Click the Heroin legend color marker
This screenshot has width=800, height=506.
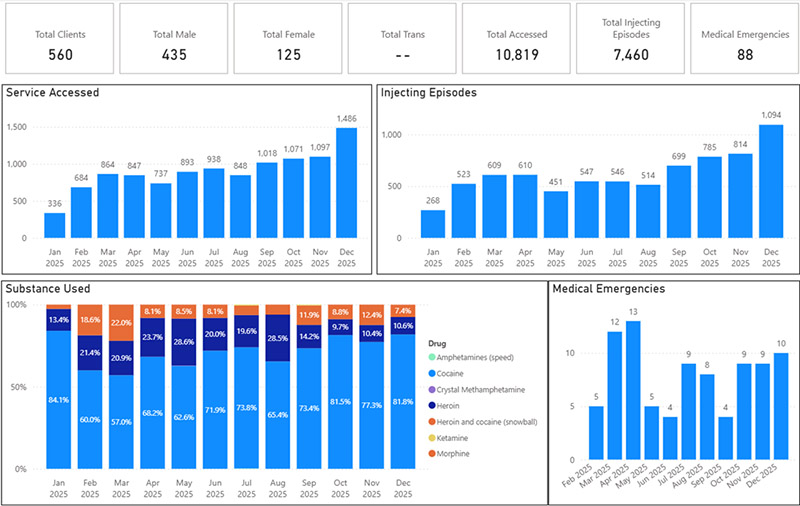431,405
